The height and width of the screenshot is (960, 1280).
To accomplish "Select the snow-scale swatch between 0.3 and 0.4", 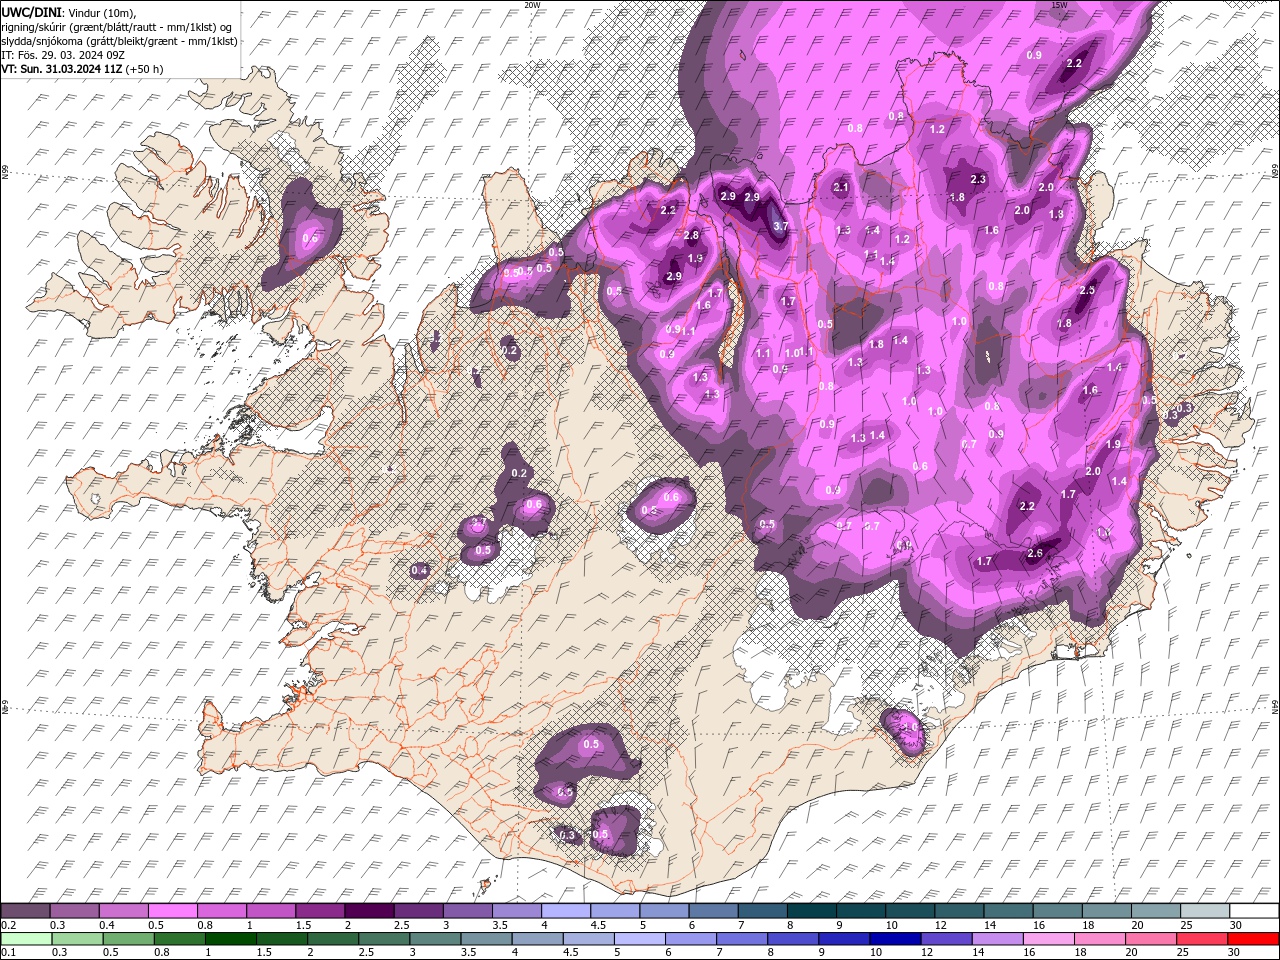I will tap(74, 911).
